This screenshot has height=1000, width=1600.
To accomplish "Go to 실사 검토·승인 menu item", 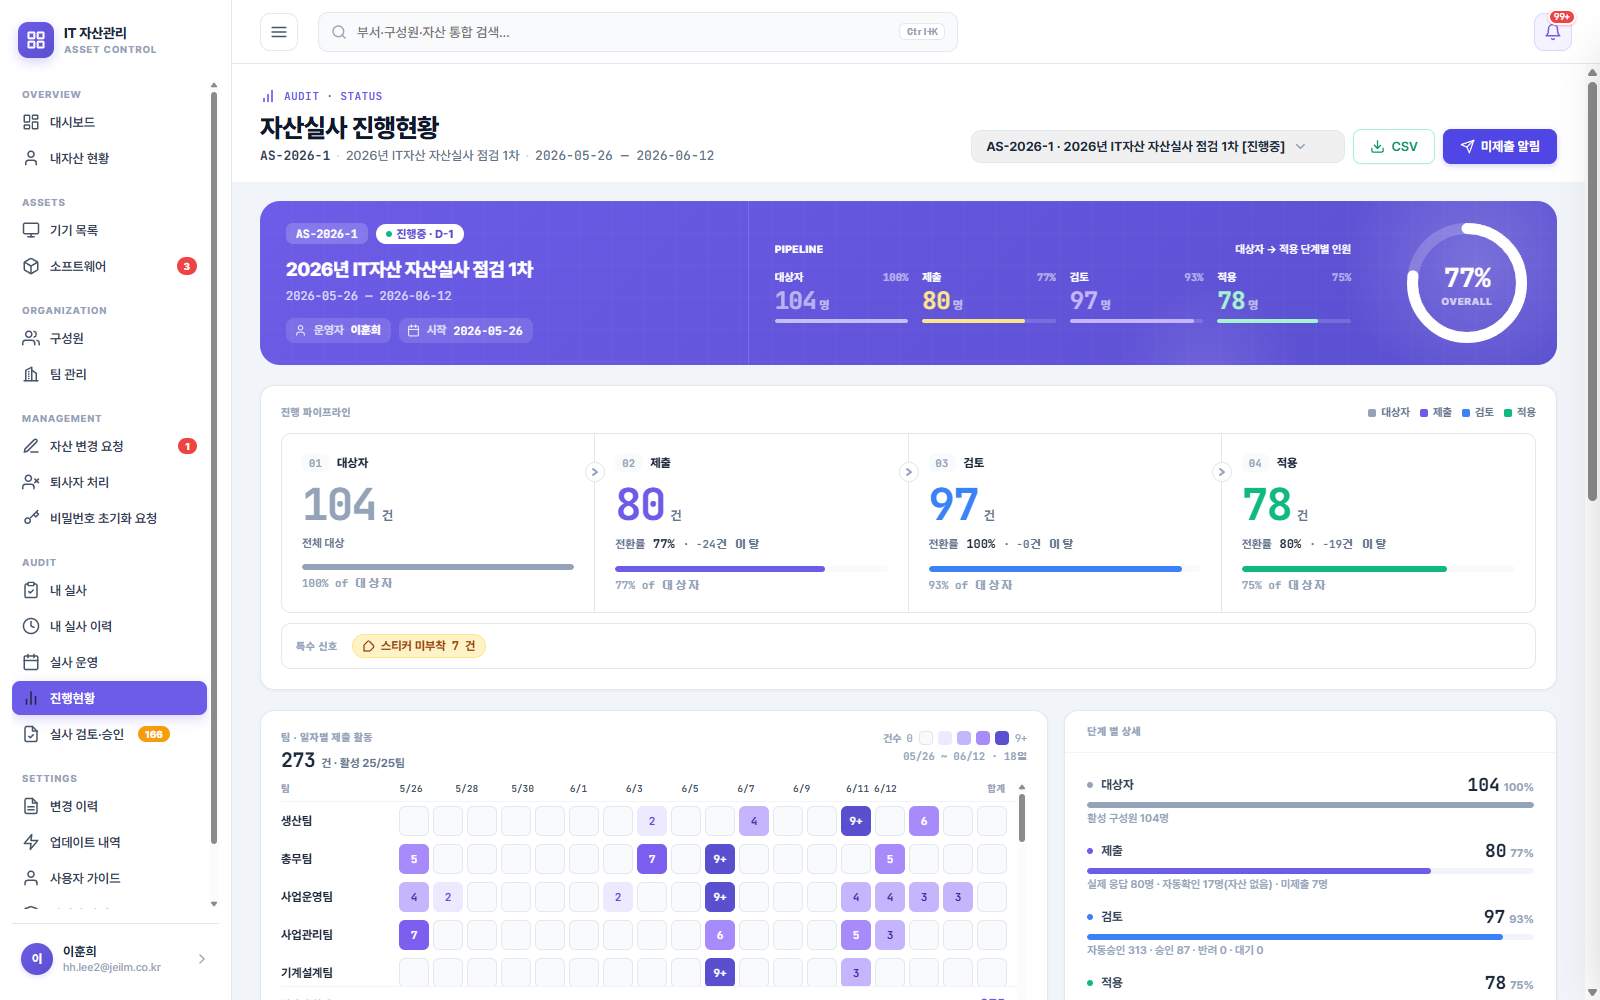I will pyautogui.click(x=109, y=734).
